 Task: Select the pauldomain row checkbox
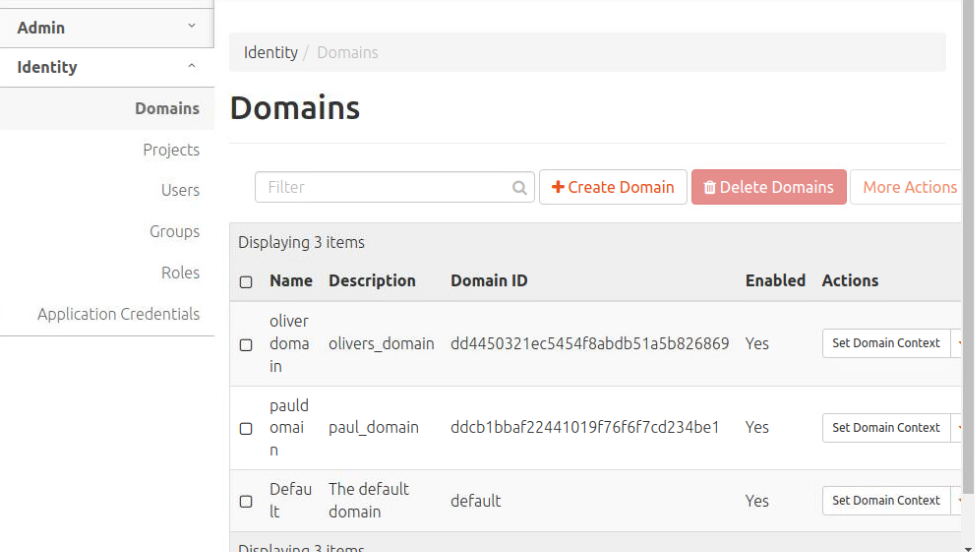pyautogui.click(x=246, y=429)
